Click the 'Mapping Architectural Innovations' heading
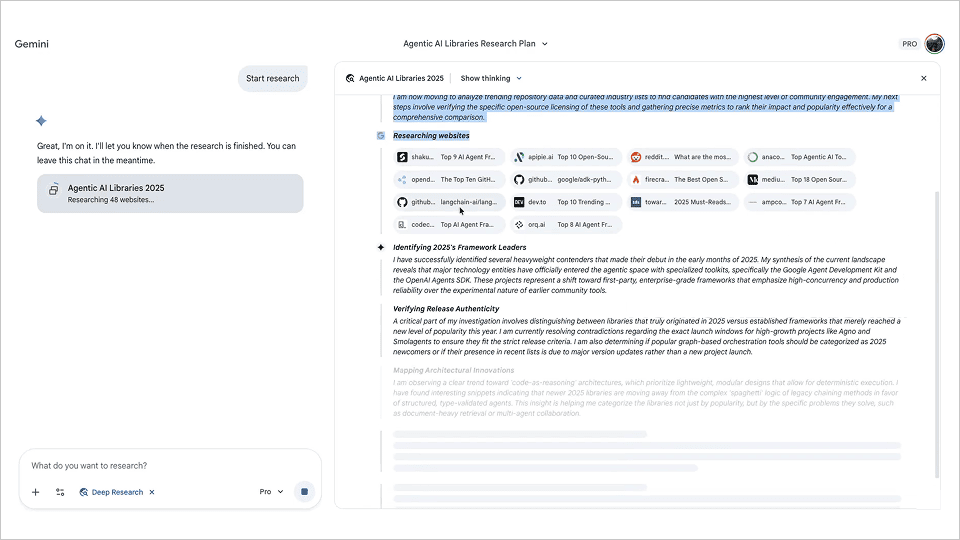 click(453, 370)
